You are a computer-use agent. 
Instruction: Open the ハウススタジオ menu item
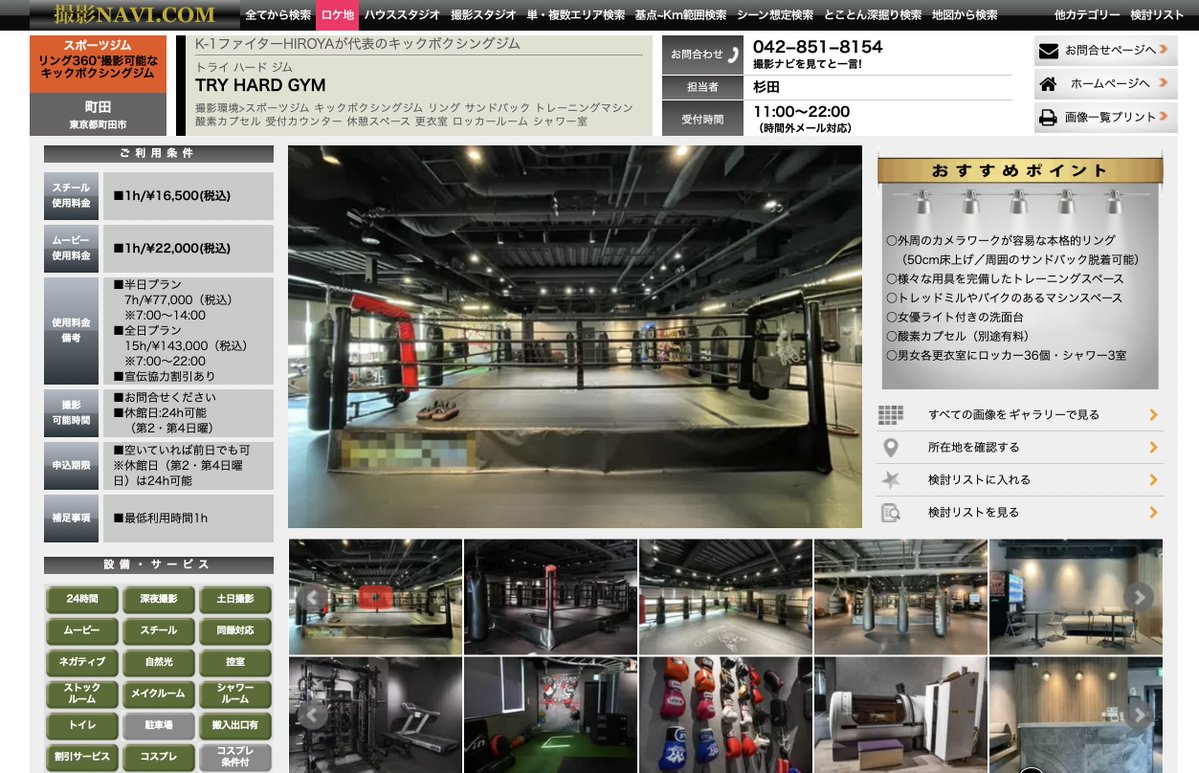tap(402, 15)
